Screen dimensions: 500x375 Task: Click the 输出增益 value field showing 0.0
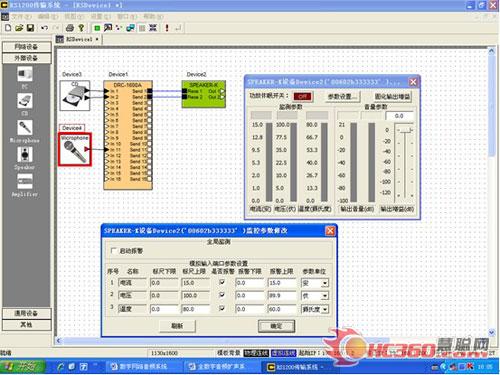click(400, 116)
